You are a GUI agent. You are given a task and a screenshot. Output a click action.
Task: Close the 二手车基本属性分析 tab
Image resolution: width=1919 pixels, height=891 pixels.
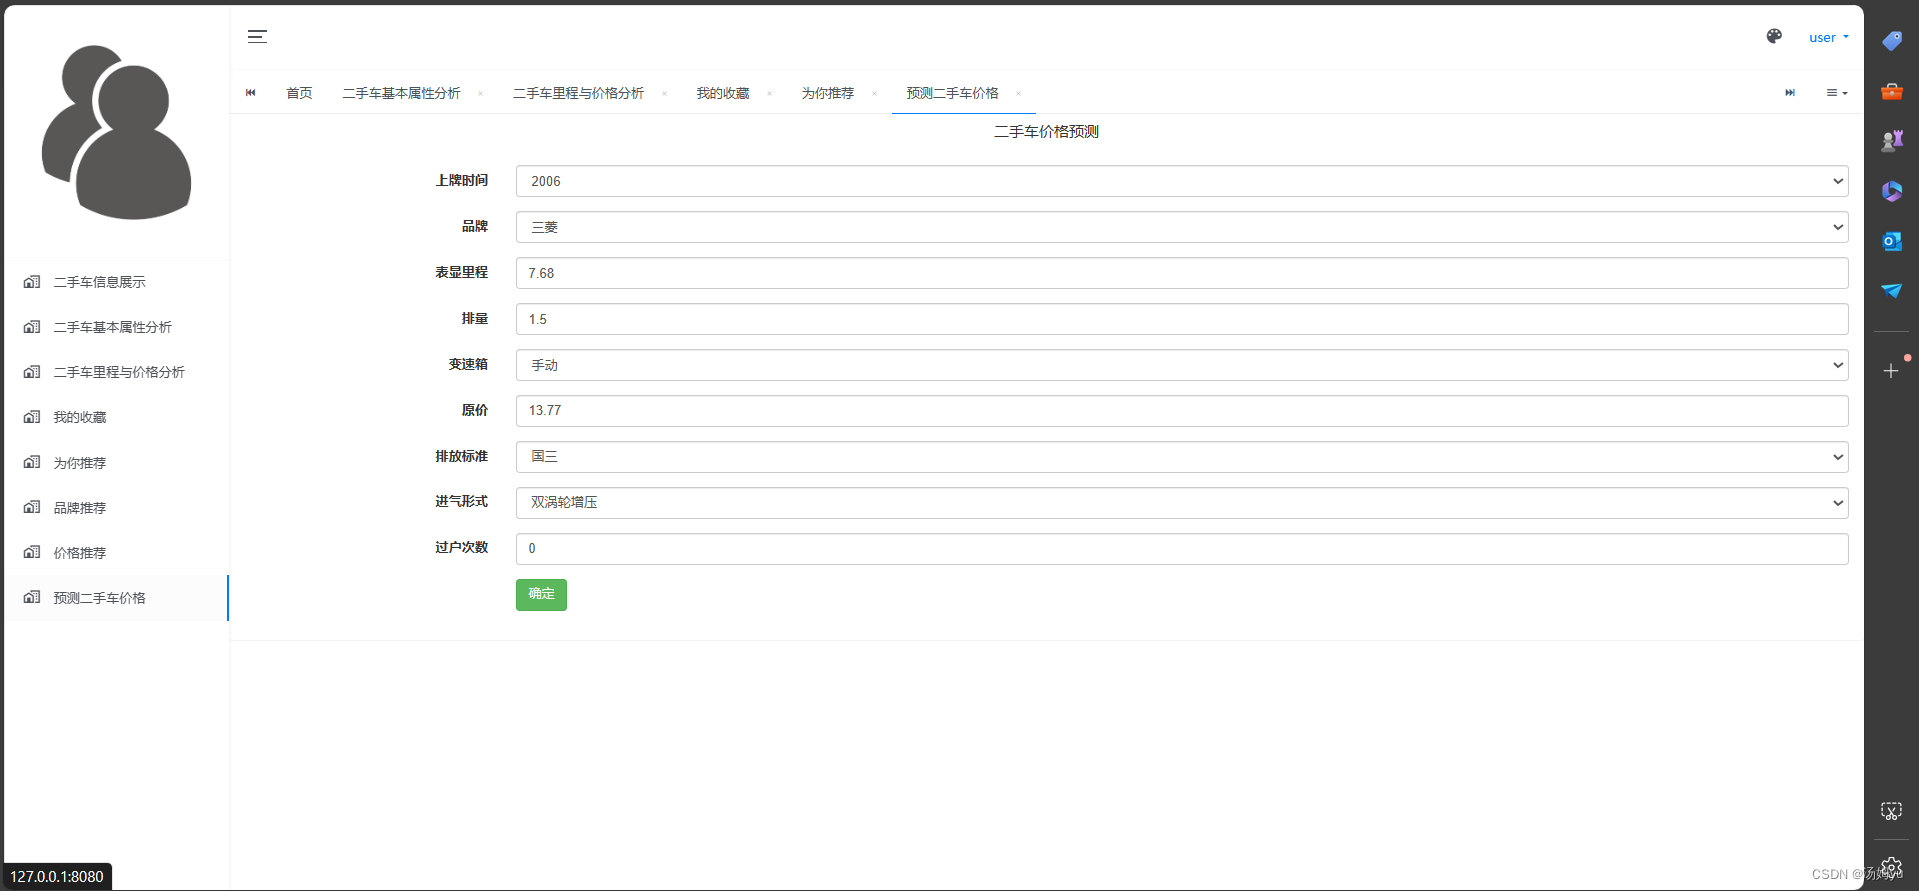(481, 94)
